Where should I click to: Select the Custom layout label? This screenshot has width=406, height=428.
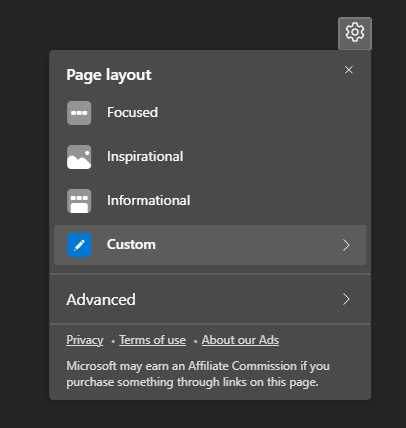[131, 244]
